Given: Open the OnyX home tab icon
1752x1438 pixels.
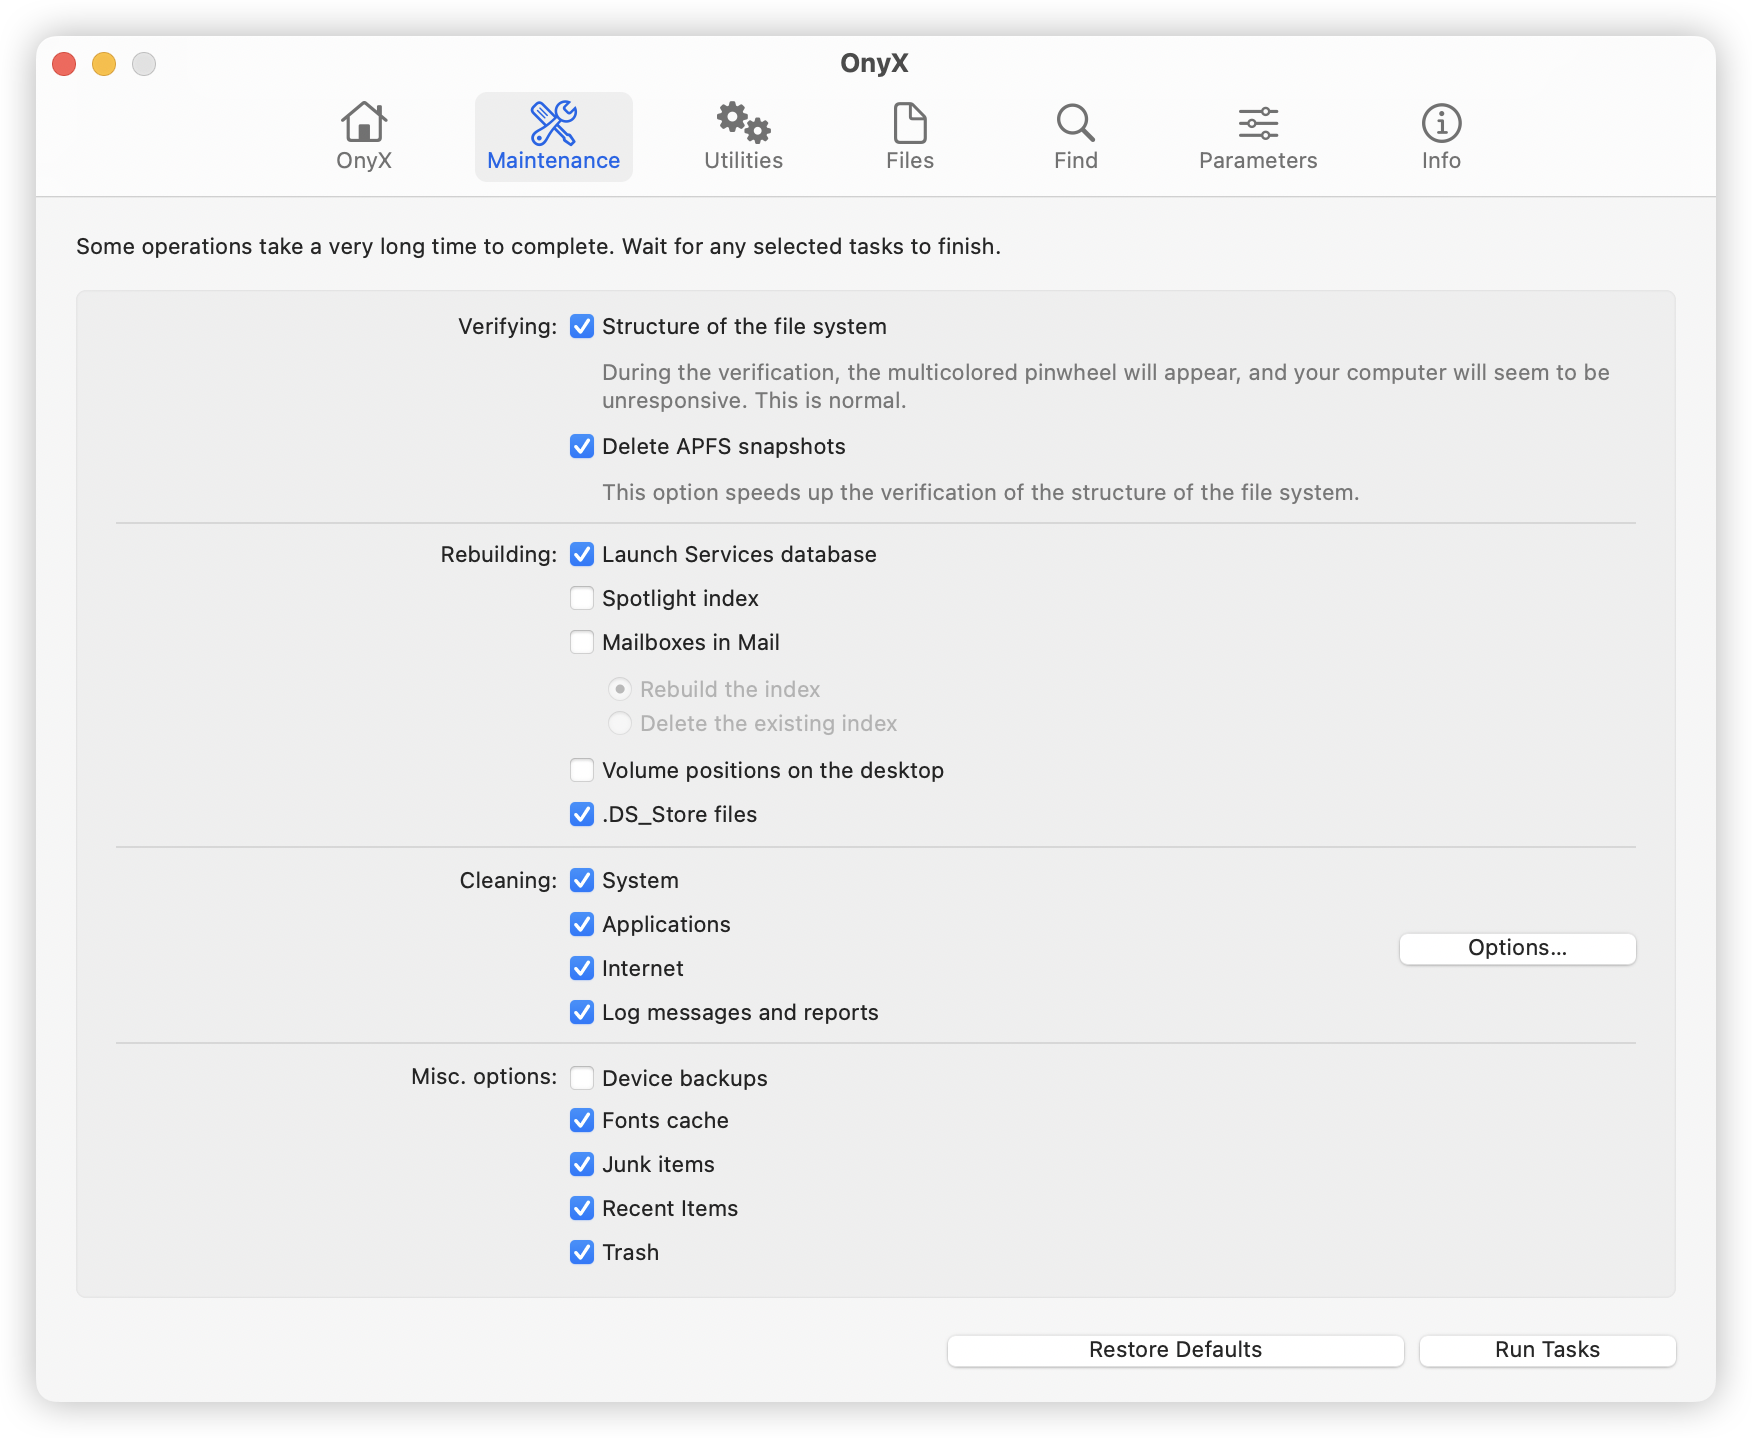Looking at the screenshot, I should (x=364, y=123).
